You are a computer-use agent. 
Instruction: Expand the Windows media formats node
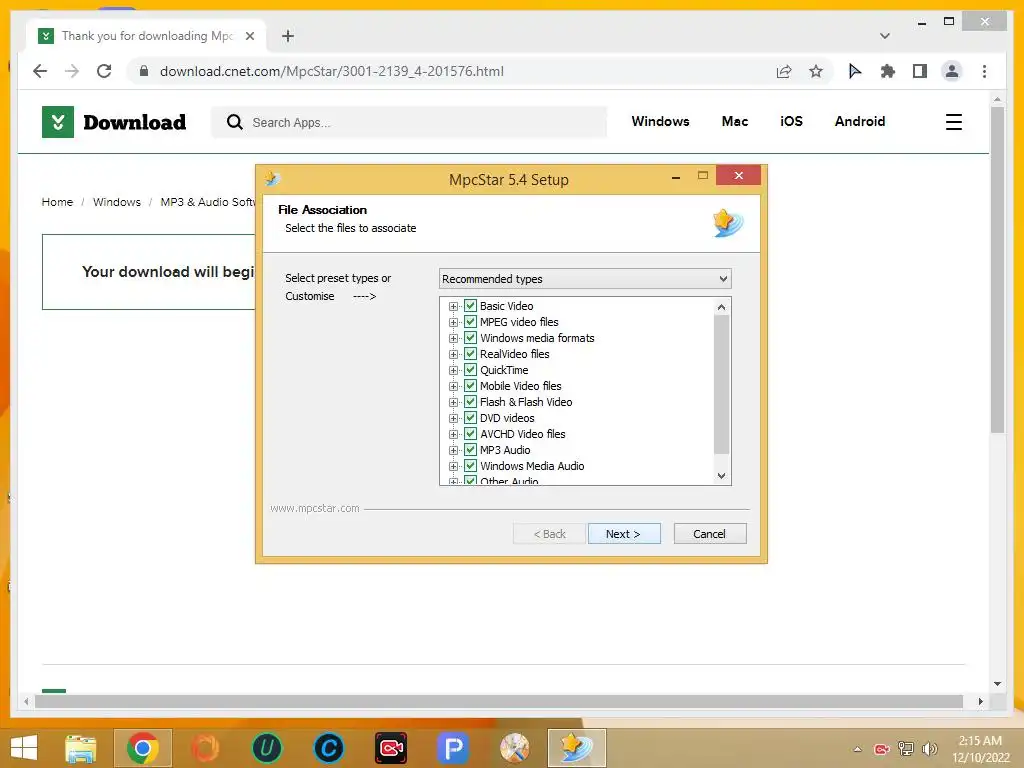(x=453, y=338)
